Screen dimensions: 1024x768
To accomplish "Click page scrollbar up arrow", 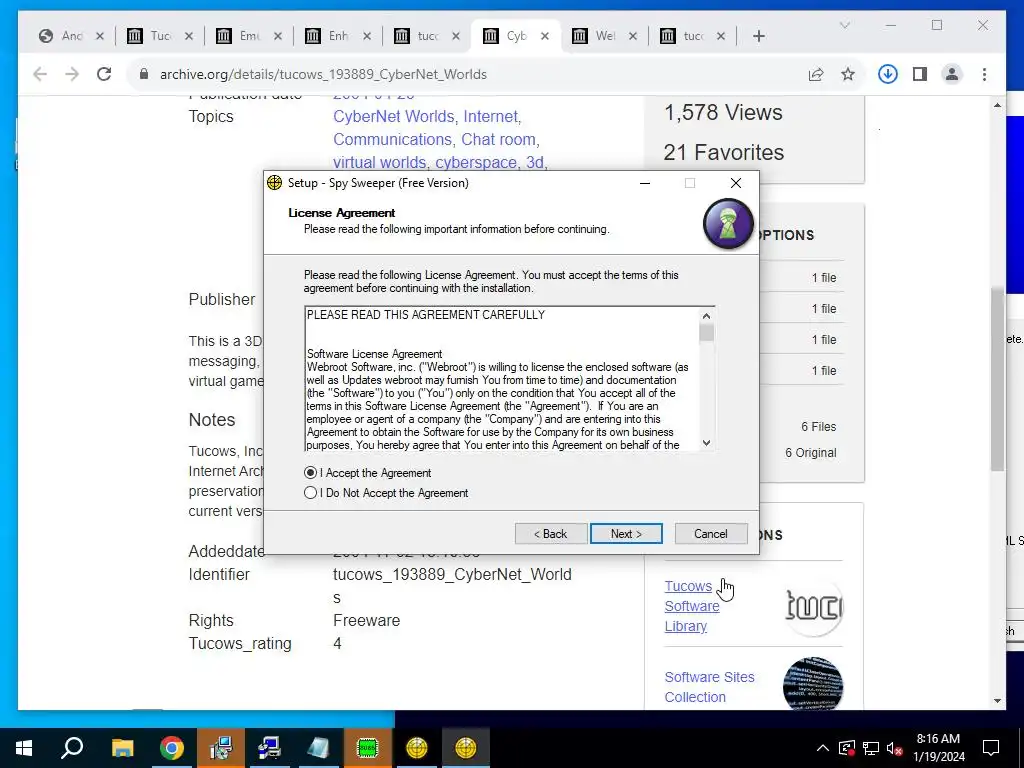I will click(x=997, y=105).
